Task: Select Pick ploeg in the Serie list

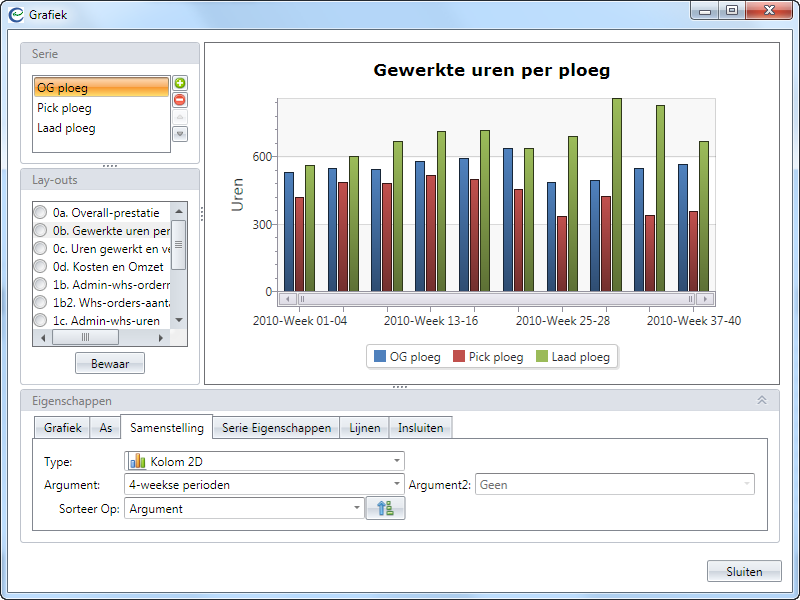Action: 64,108
